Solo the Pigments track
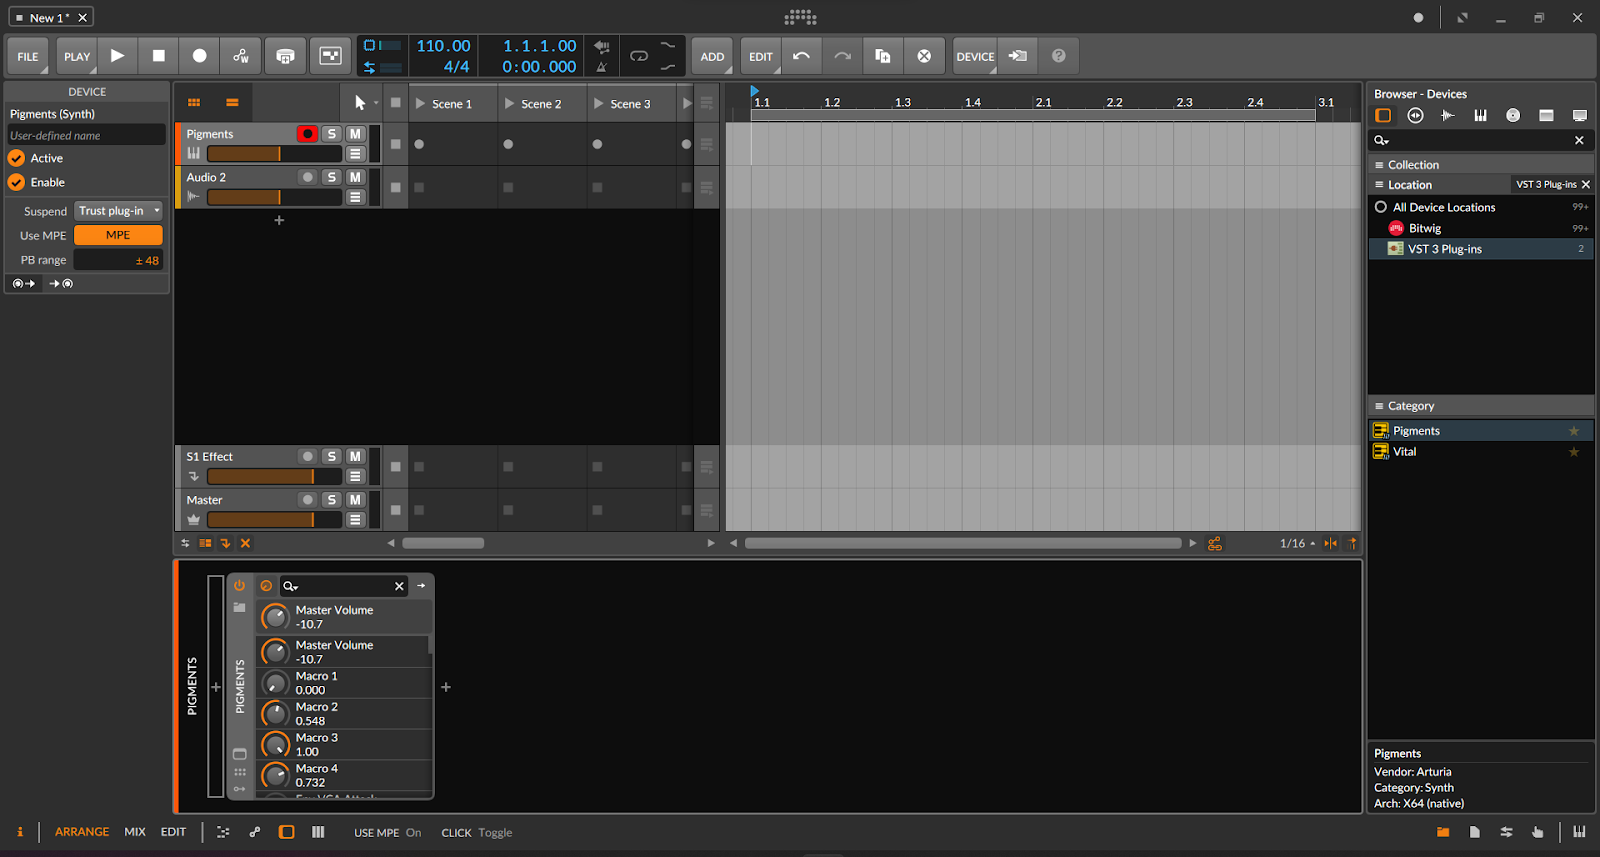The image size is (1600, 857). pyautogui.click(x=331, y=134)
